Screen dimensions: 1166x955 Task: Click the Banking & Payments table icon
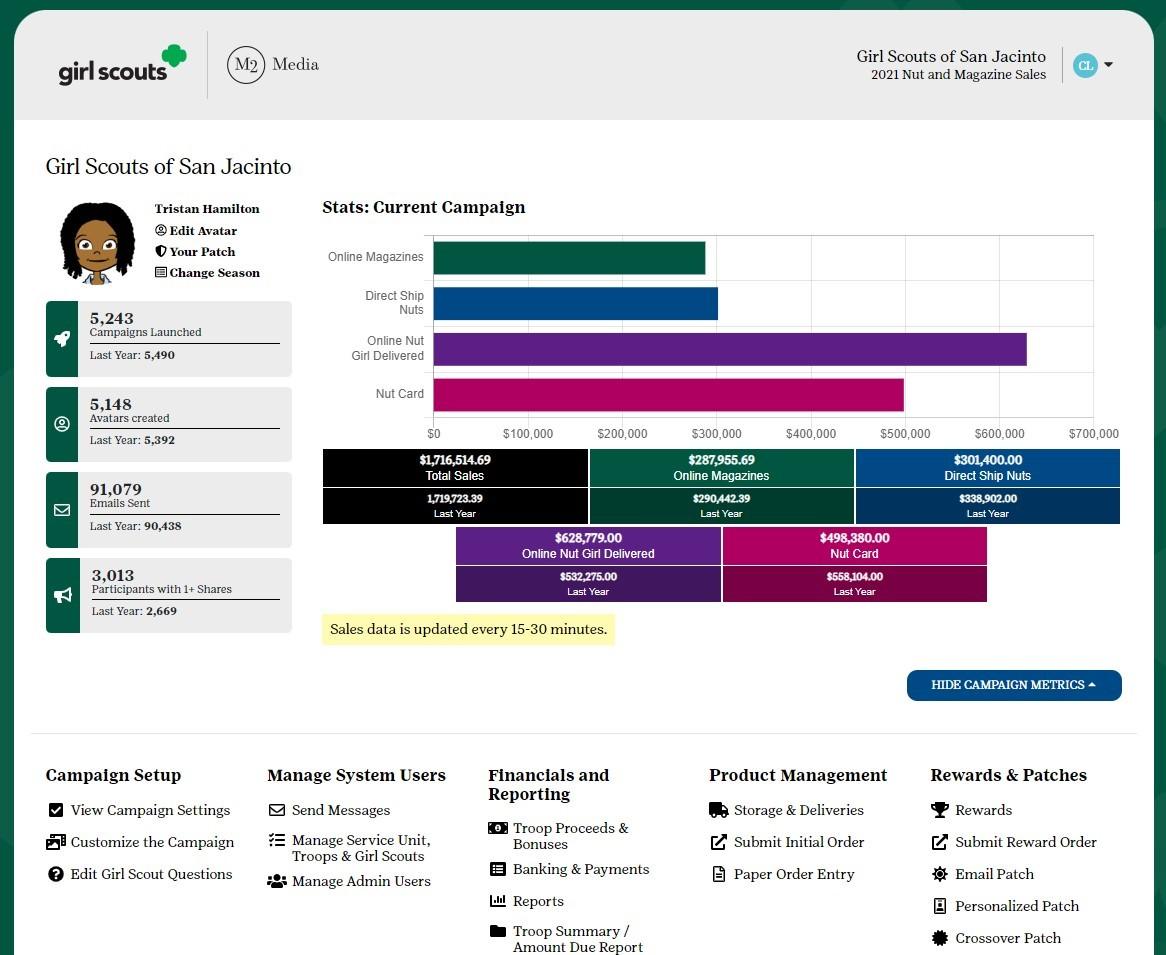497,869
